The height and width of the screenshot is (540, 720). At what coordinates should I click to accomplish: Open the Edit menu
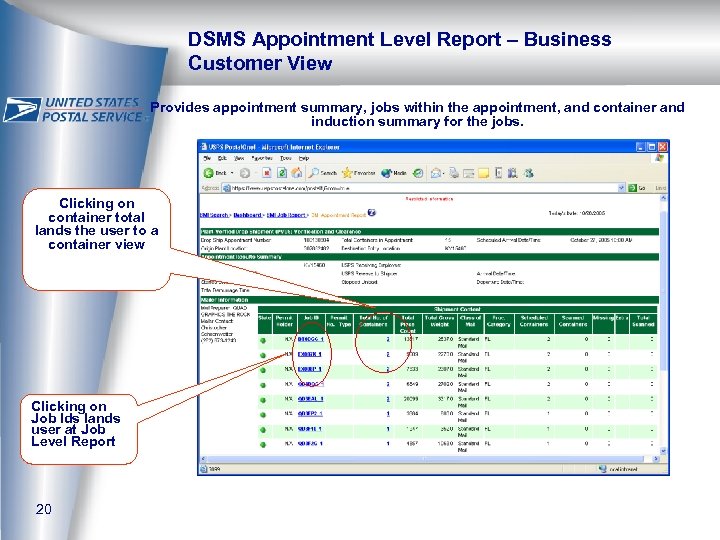(x=222, y=158)
